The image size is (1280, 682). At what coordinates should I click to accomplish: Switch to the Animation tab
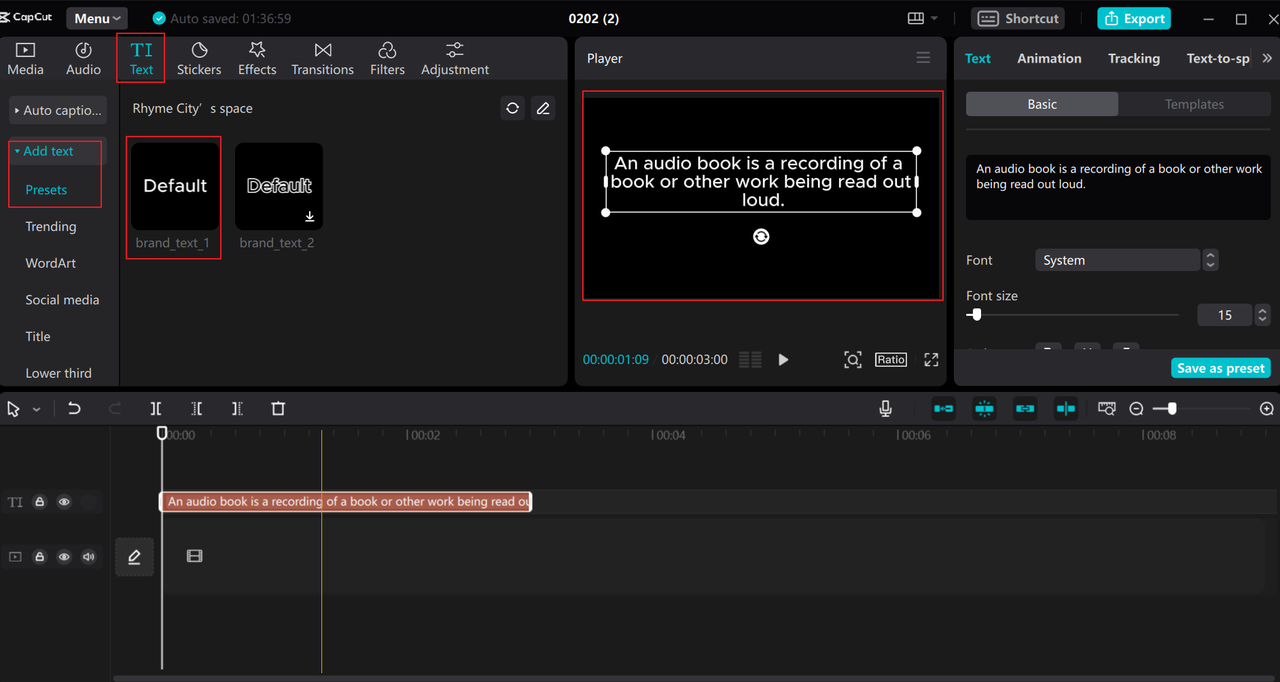1049,58
